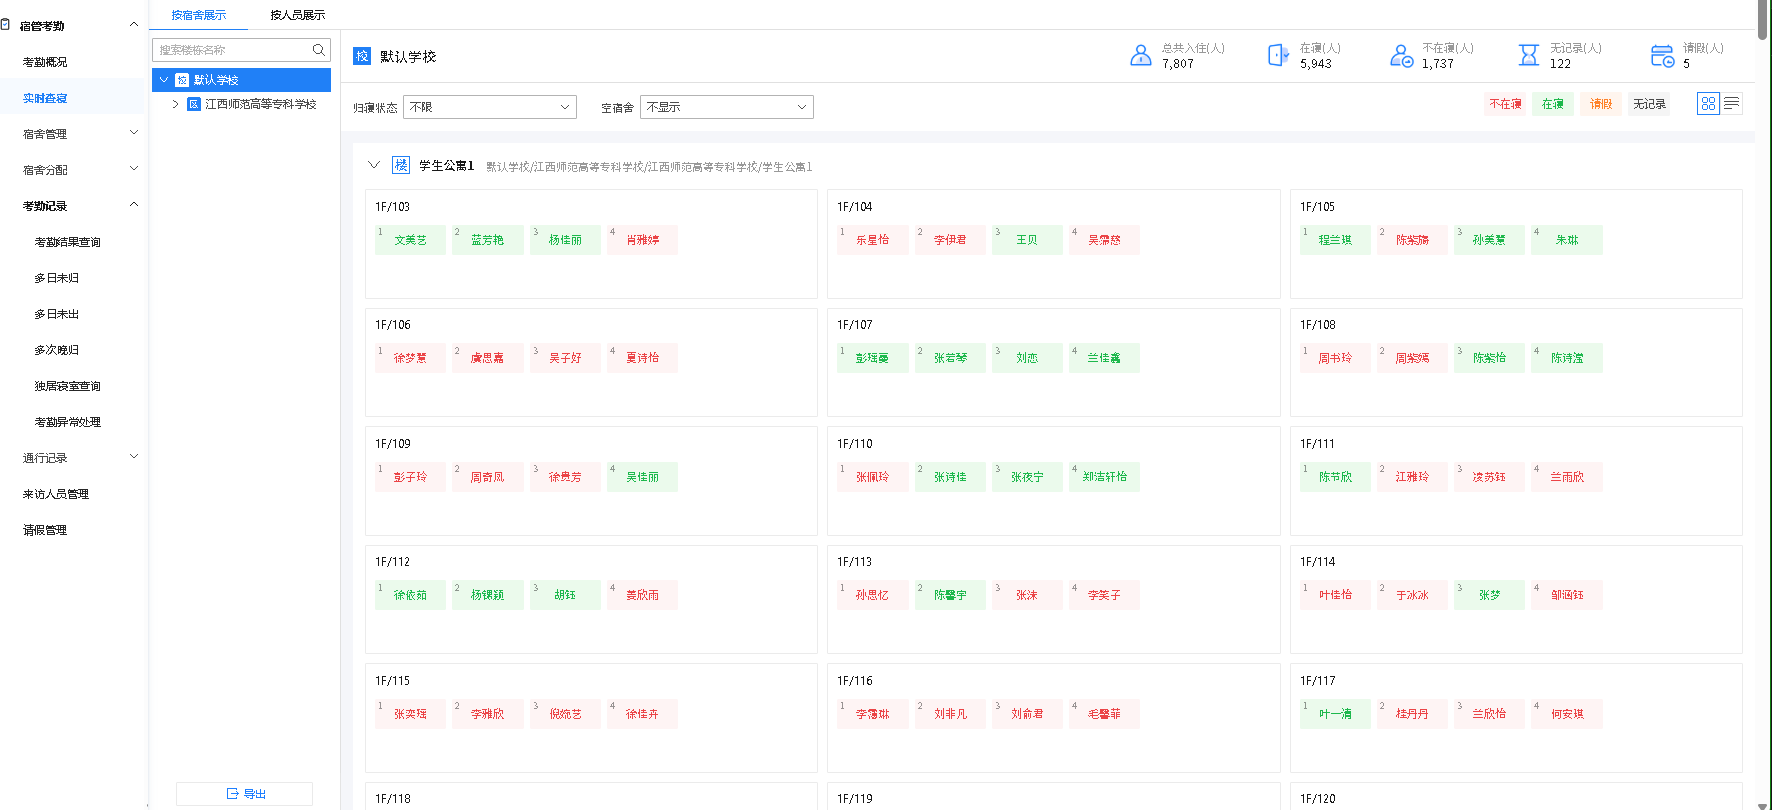Toggle the 不在寝 status filter
This screenshot has height=810, width=1772.
(x=1505, y=104)
